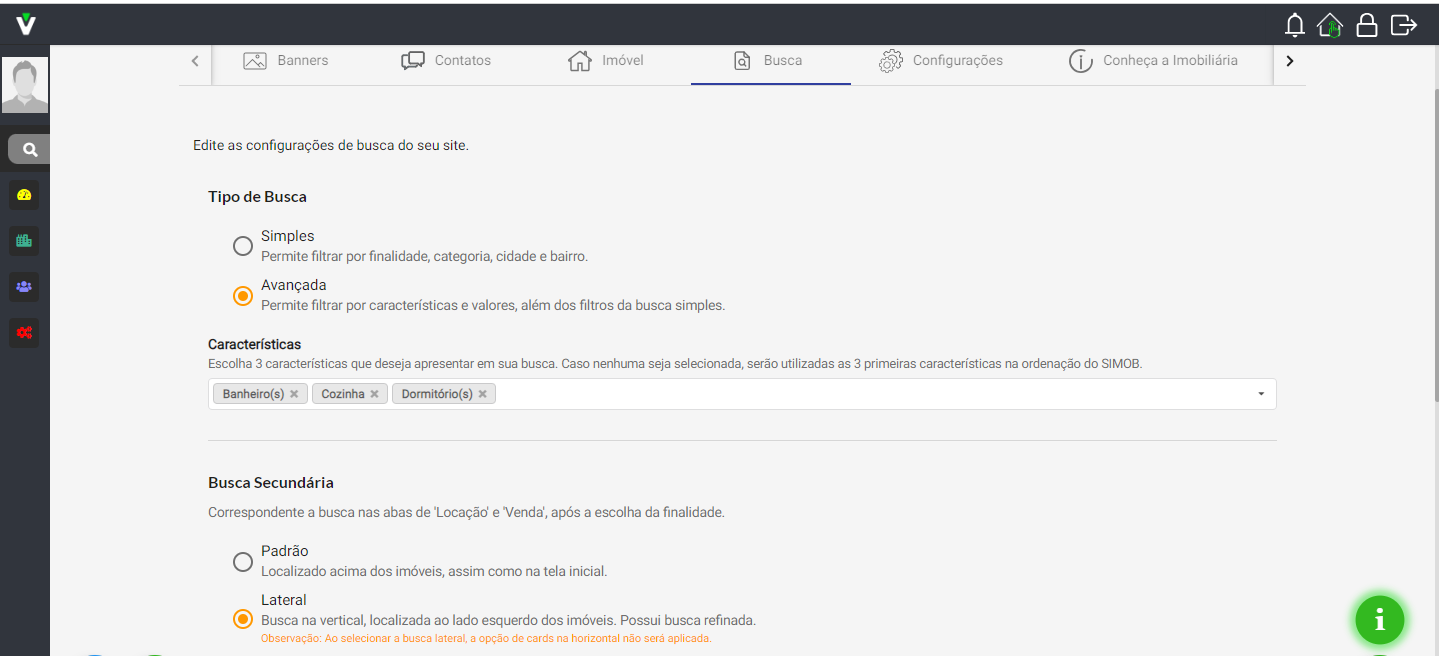Switch to the Banners tab

[x=286, y=61]
